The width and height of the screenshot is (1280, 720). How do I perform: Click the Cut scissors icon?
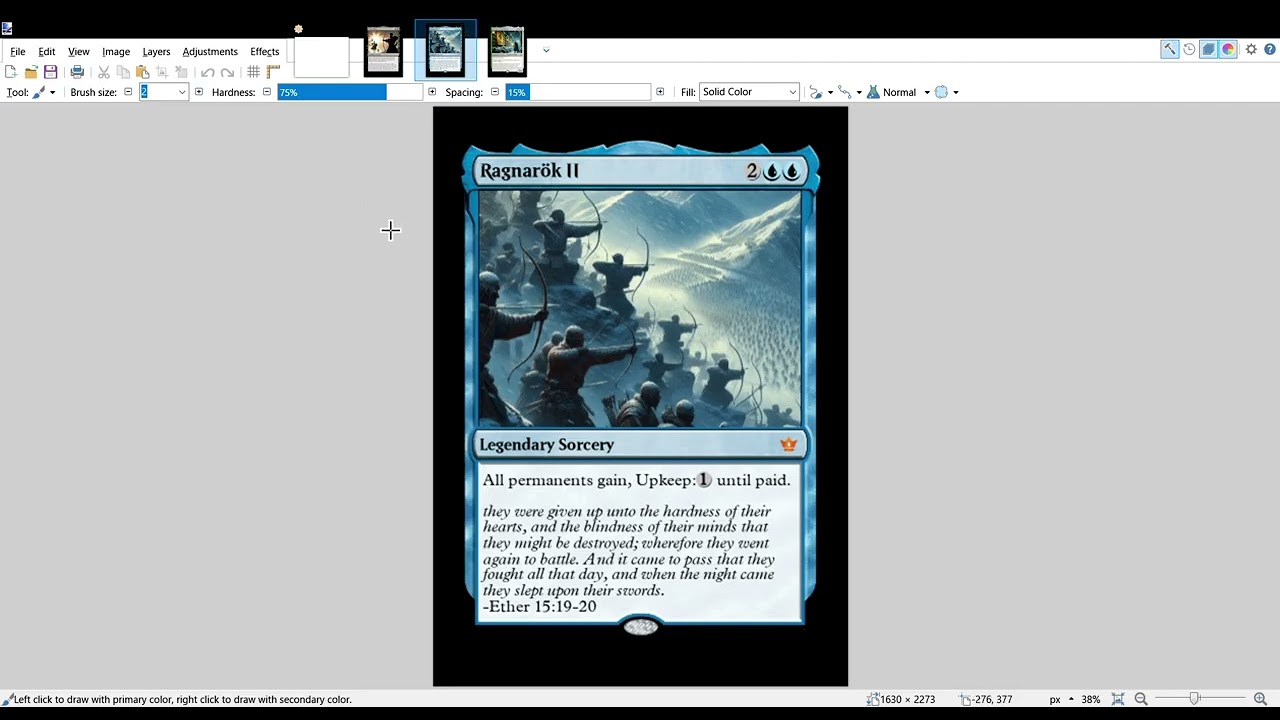pos(104,72)
